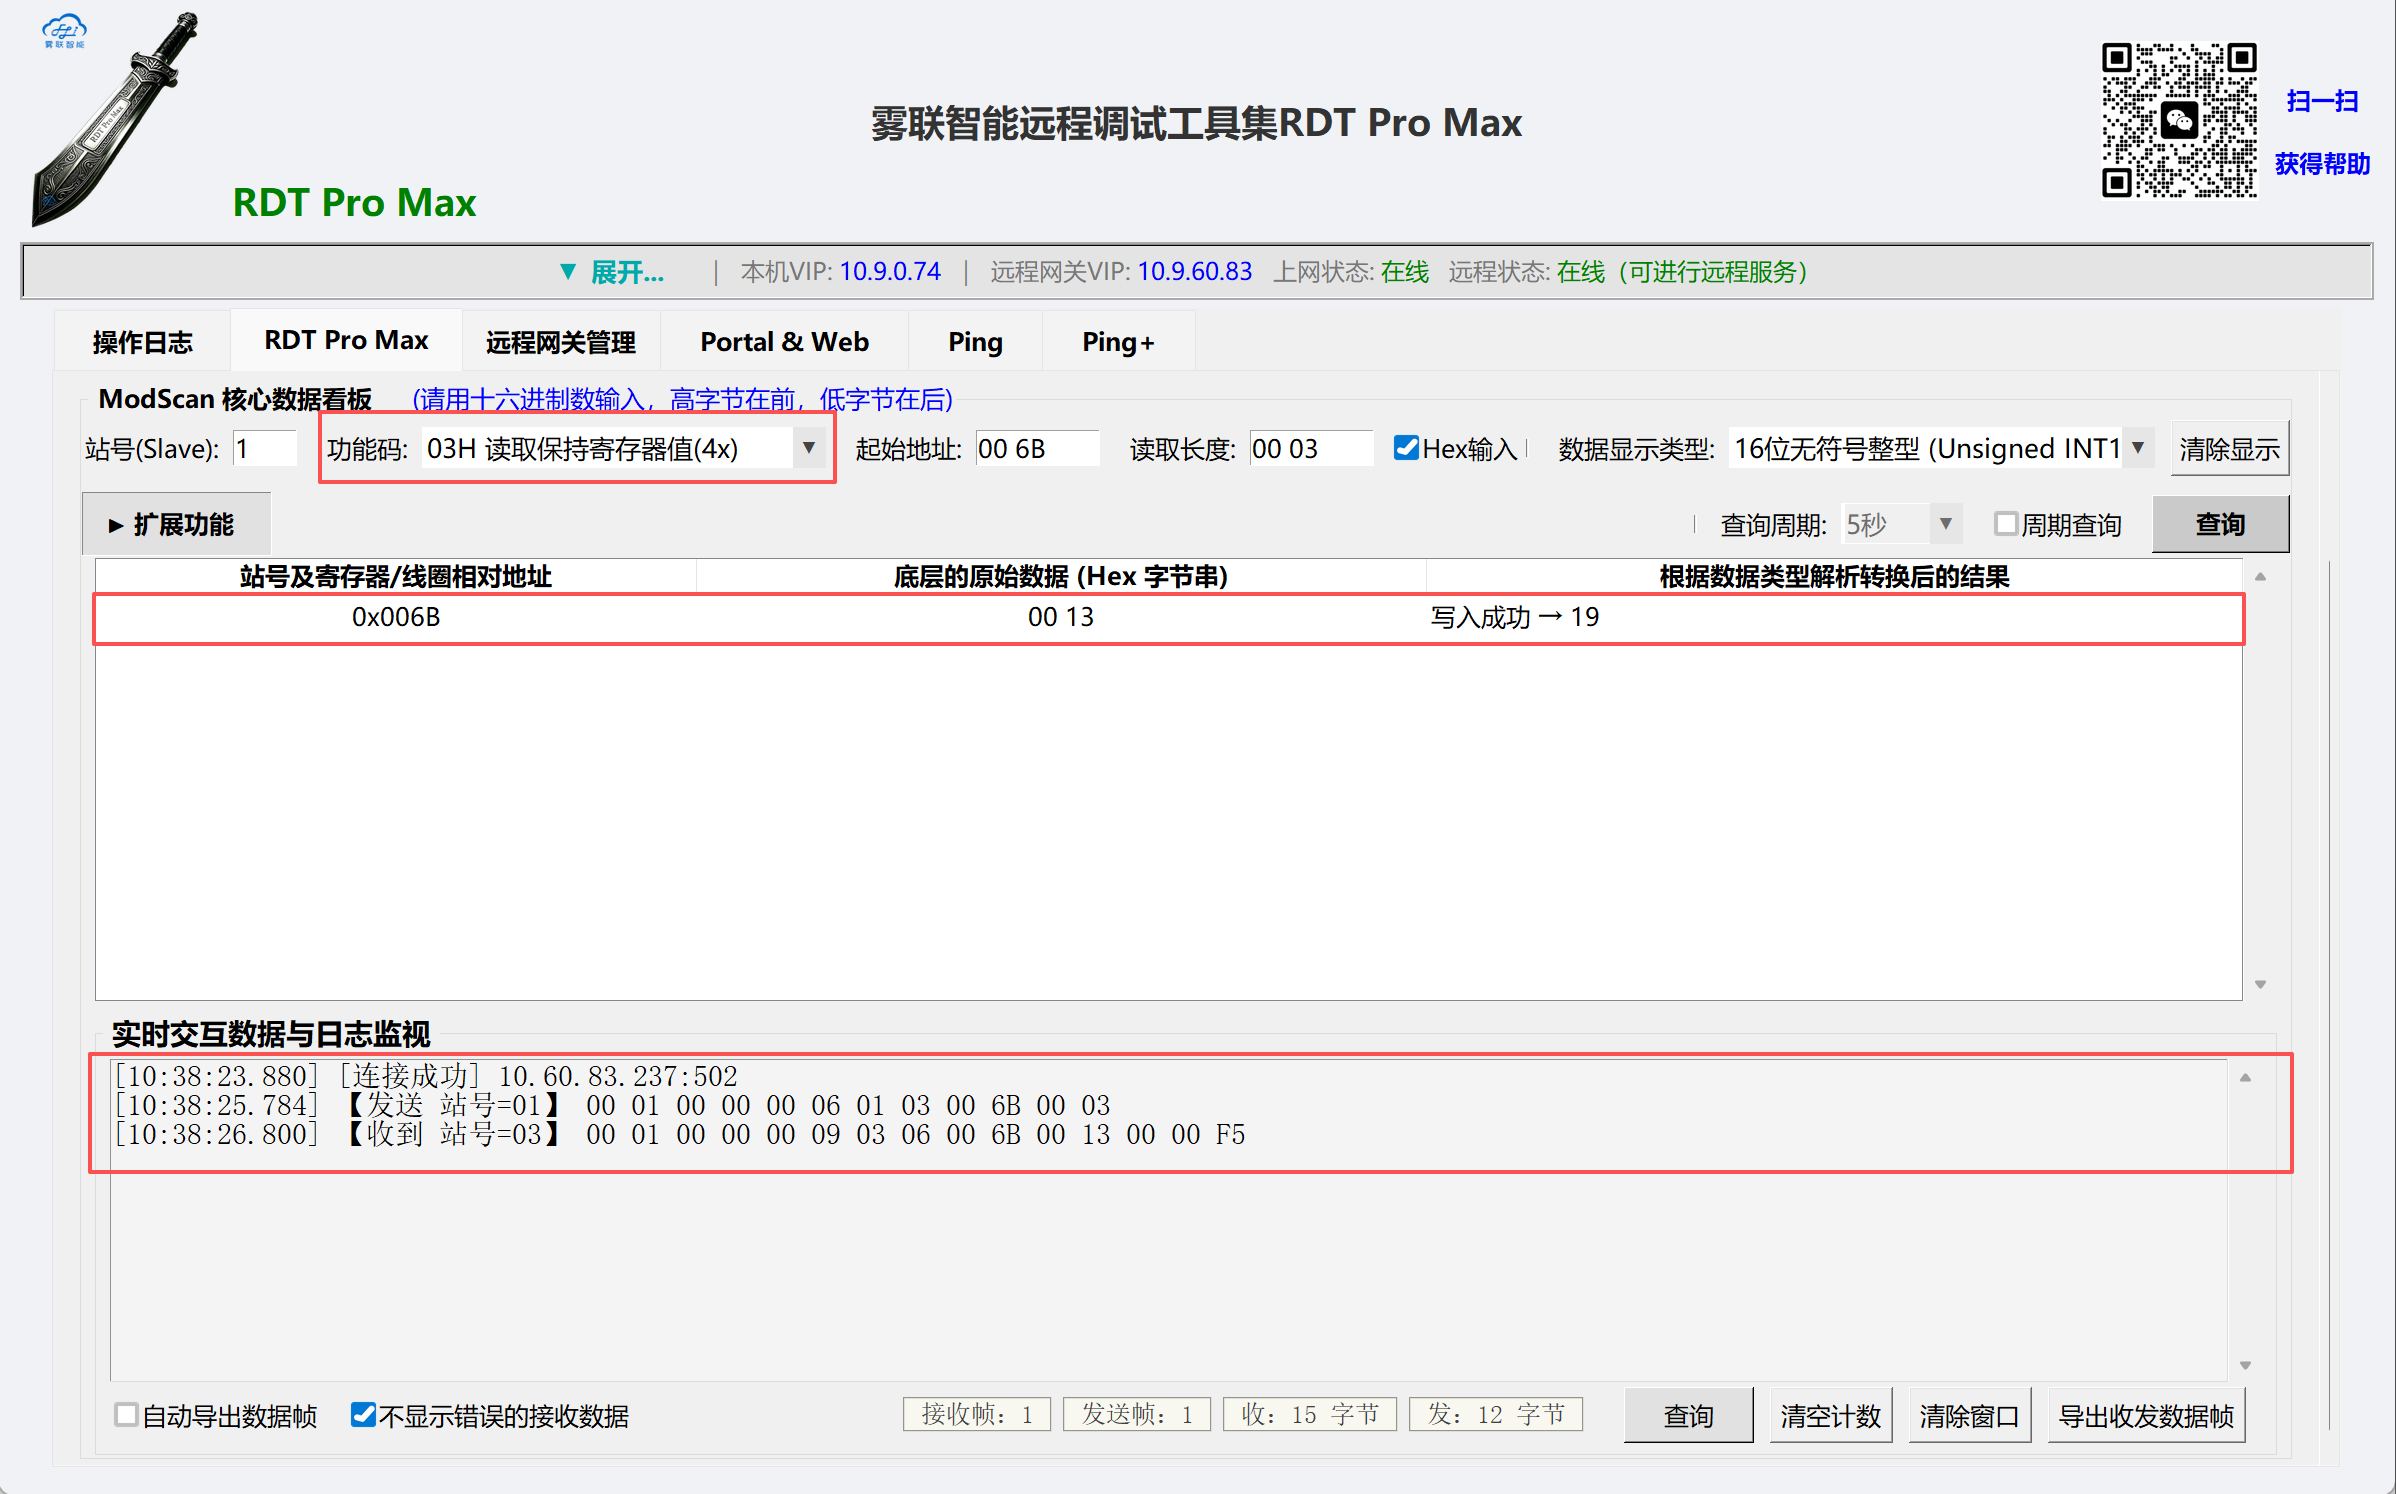The width and height of the screenshot is (2396, 1494).
Task: Click the cloud company logo icon
Action: (x=64, y=30)
